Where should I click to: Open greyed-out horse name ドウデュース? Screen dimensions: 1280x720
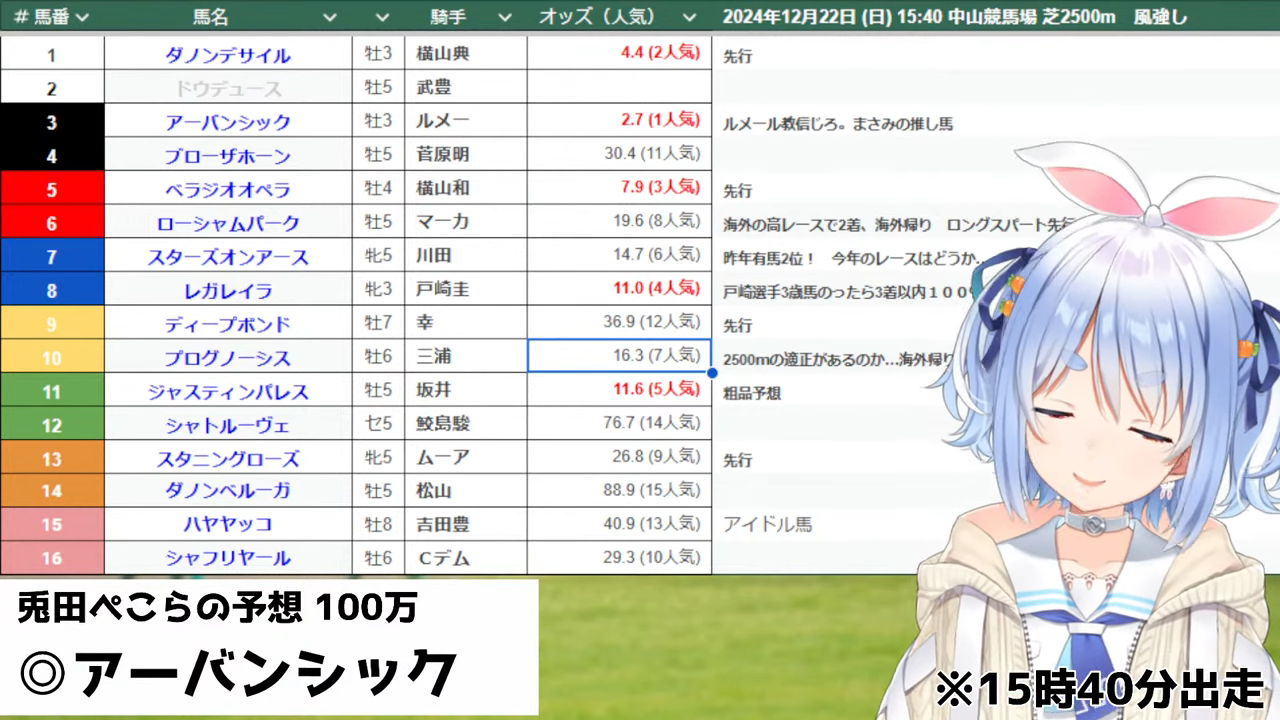pyautogui.click(x=228, y=88)
